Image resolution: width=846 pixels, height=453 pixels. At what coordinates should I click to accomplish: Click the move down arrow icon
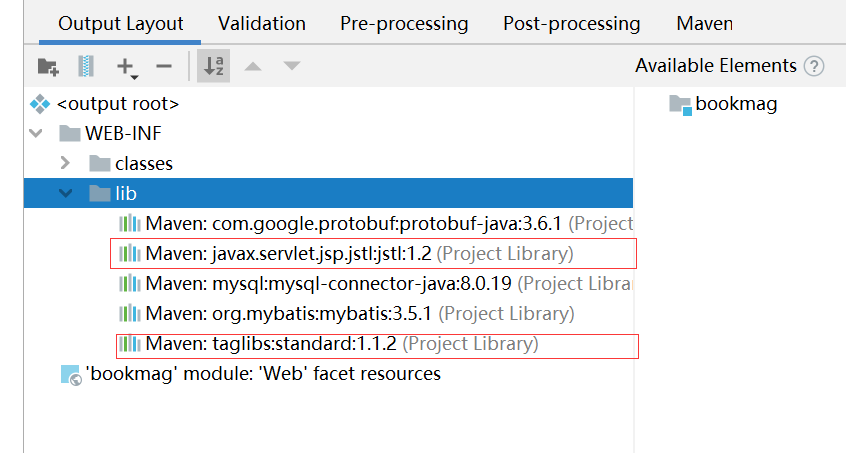tap(291, 67)
